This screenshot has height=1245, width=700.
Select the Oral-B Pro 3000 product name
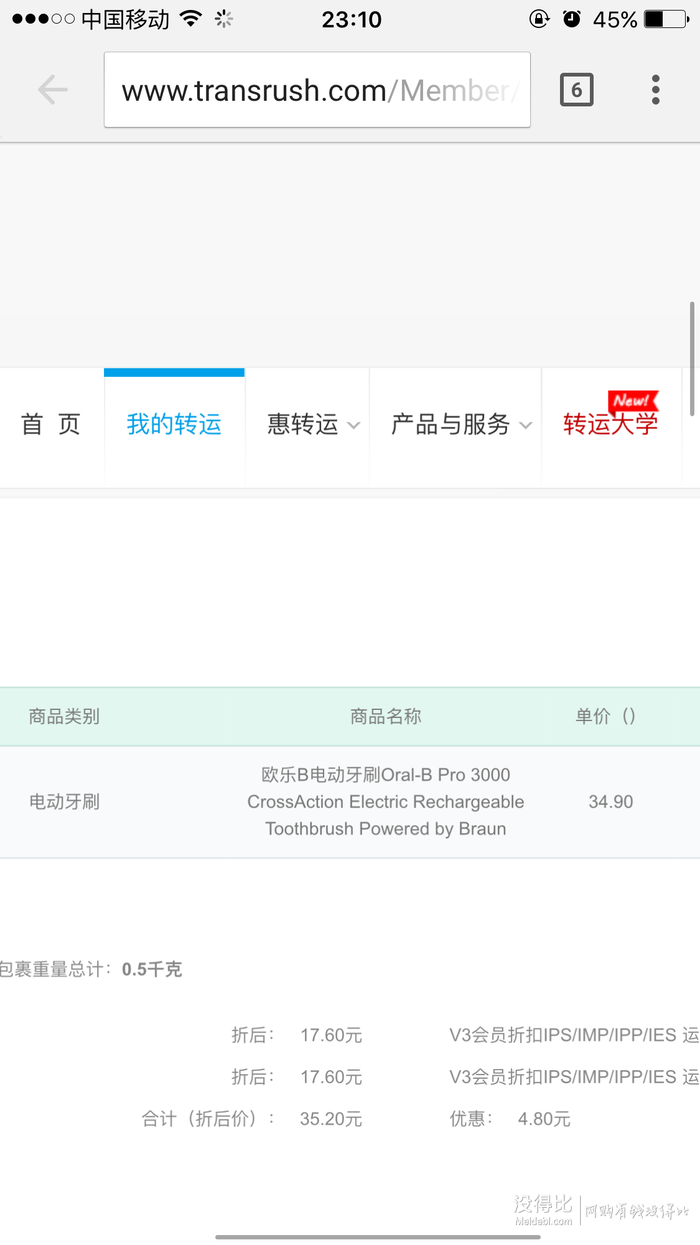click(x=386, y=802)
